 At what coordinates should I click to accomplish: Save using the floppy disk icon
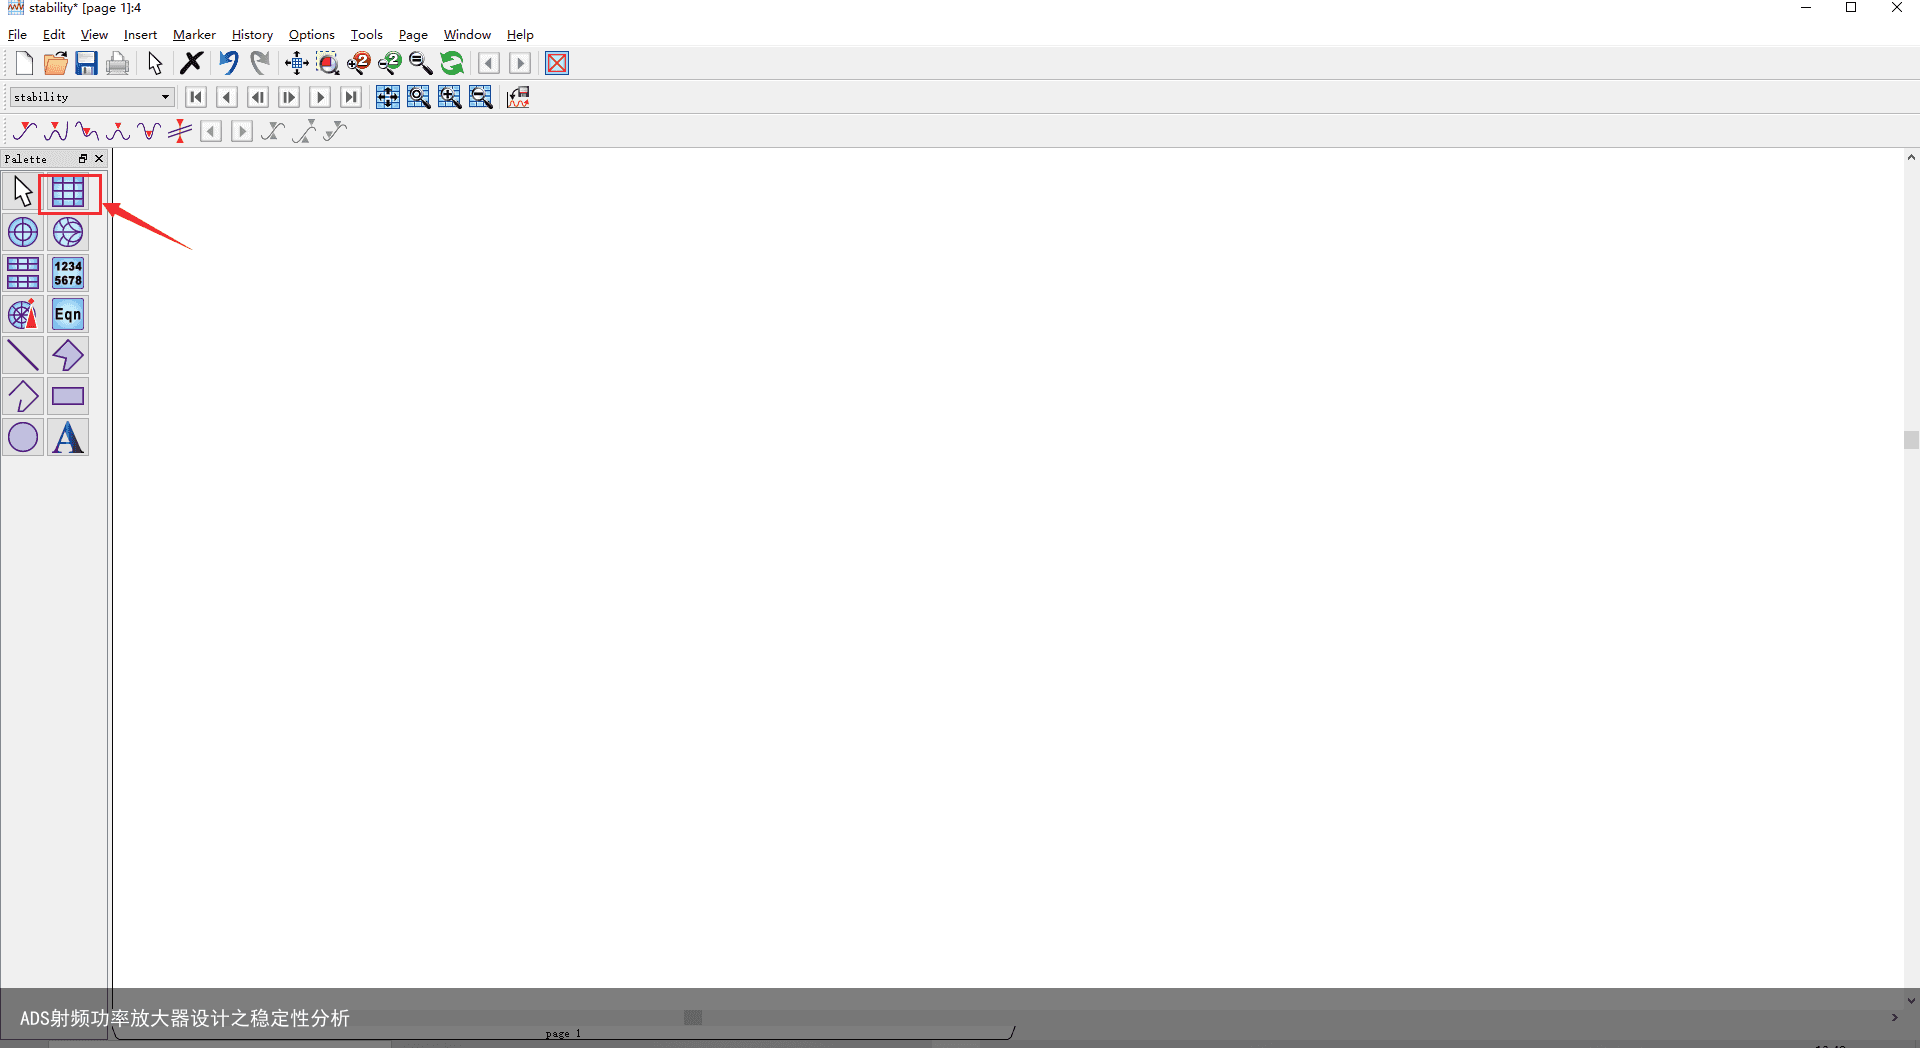click(86, 63)
